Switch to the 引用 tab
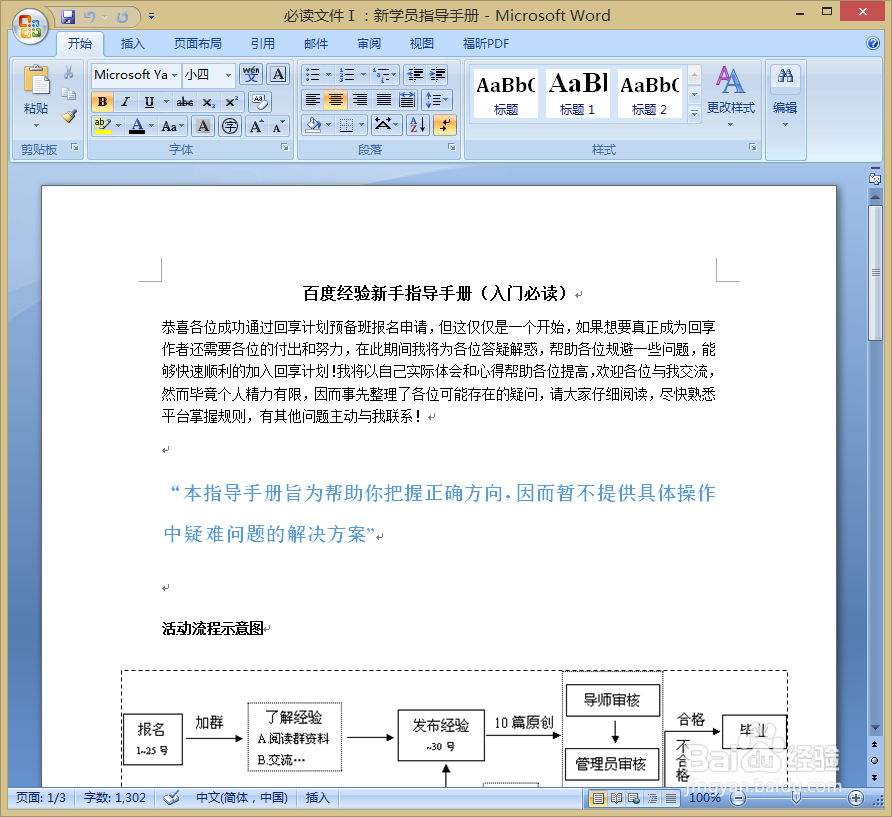Image resolution: width=892 pixels, height=817 pixels. (262, 43)
